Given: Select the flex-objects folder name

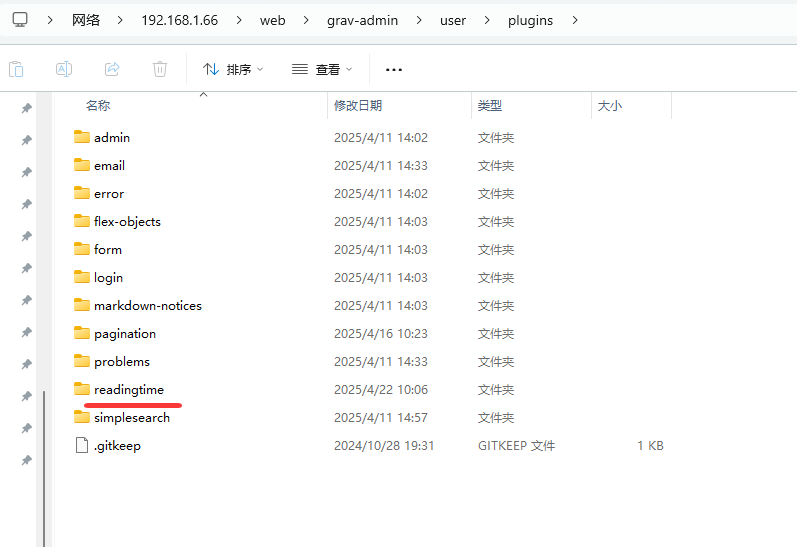Looking at the screenshot, I should [127, 222].
